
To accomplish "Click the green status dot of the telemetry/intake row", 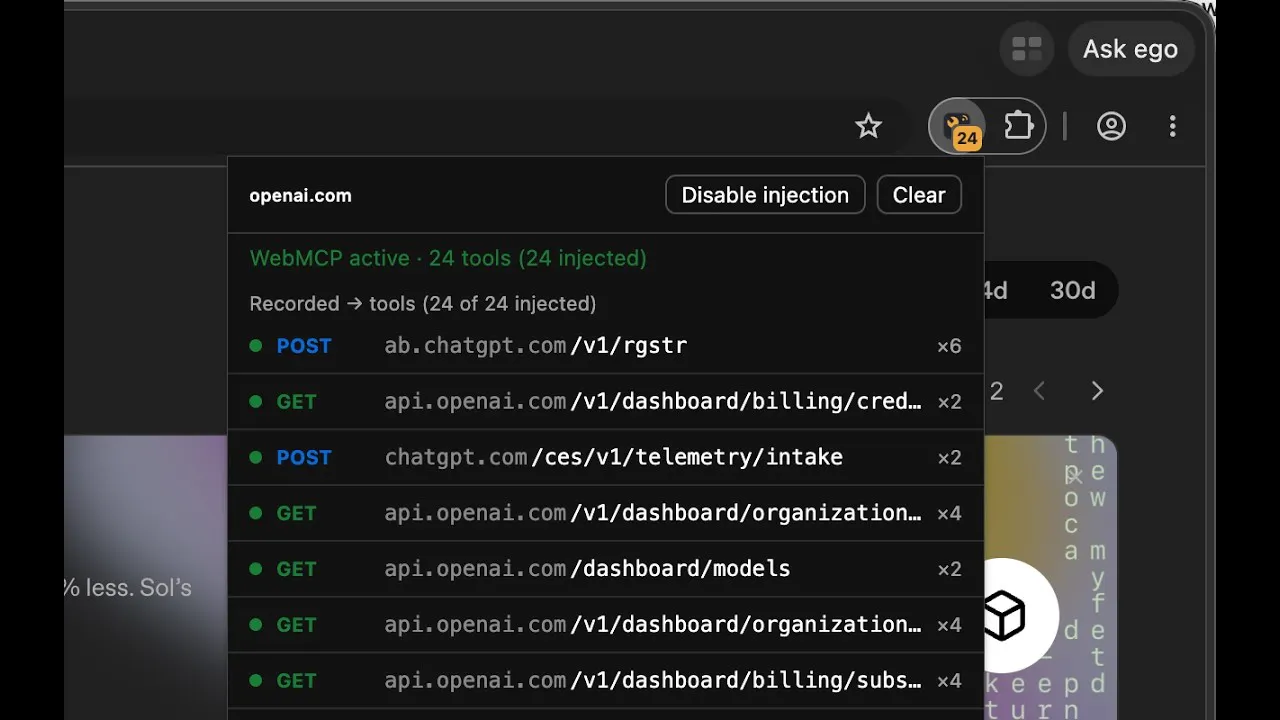I will 256,457.
